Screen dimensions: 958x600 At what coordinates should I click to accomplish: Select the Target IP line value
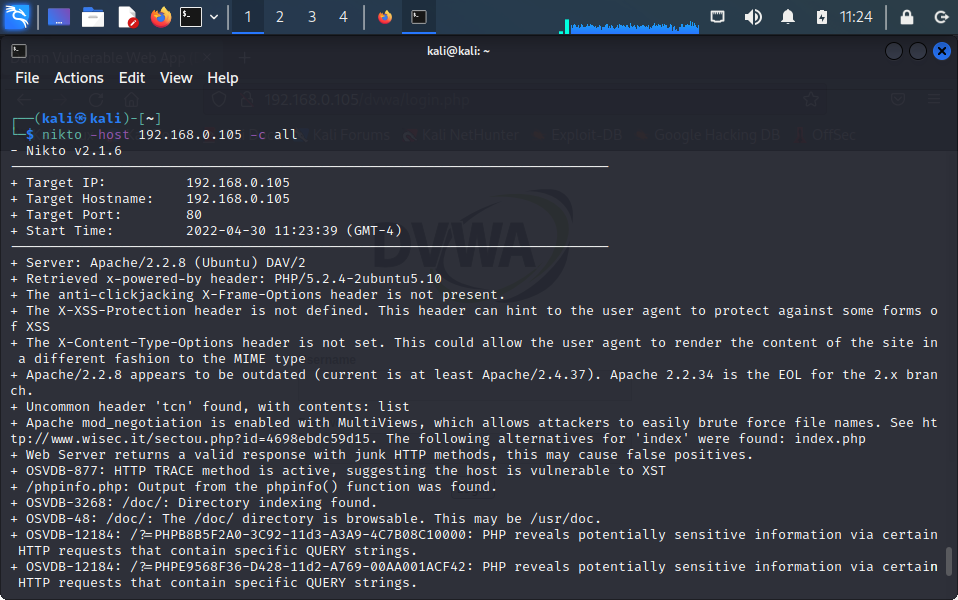tap(238, 183)
